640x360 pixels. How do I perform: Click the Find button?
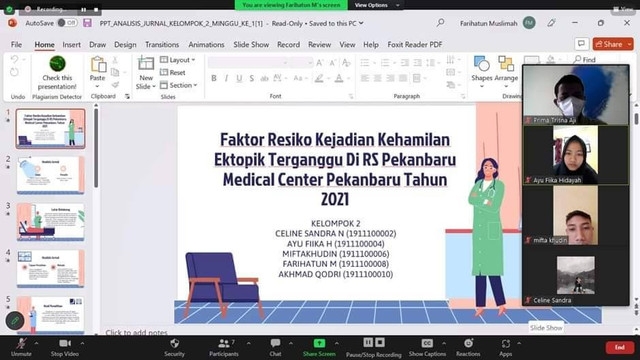(x=584, y=60)
